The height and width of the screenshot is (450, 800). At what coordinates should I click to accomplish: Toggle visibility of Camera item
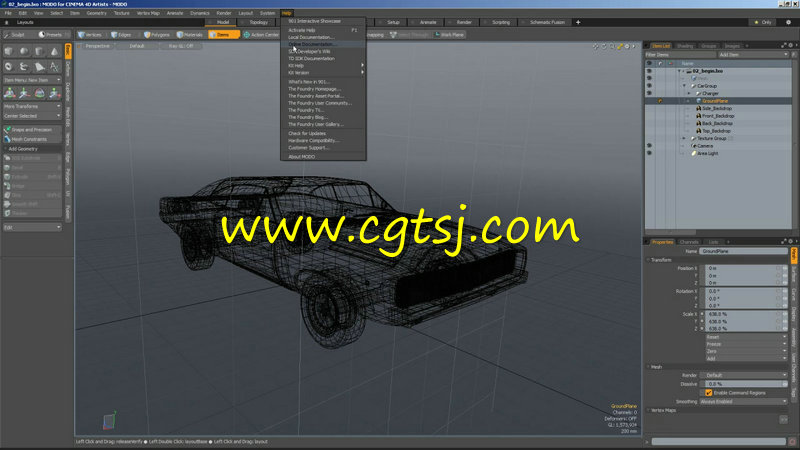point(649,146)
